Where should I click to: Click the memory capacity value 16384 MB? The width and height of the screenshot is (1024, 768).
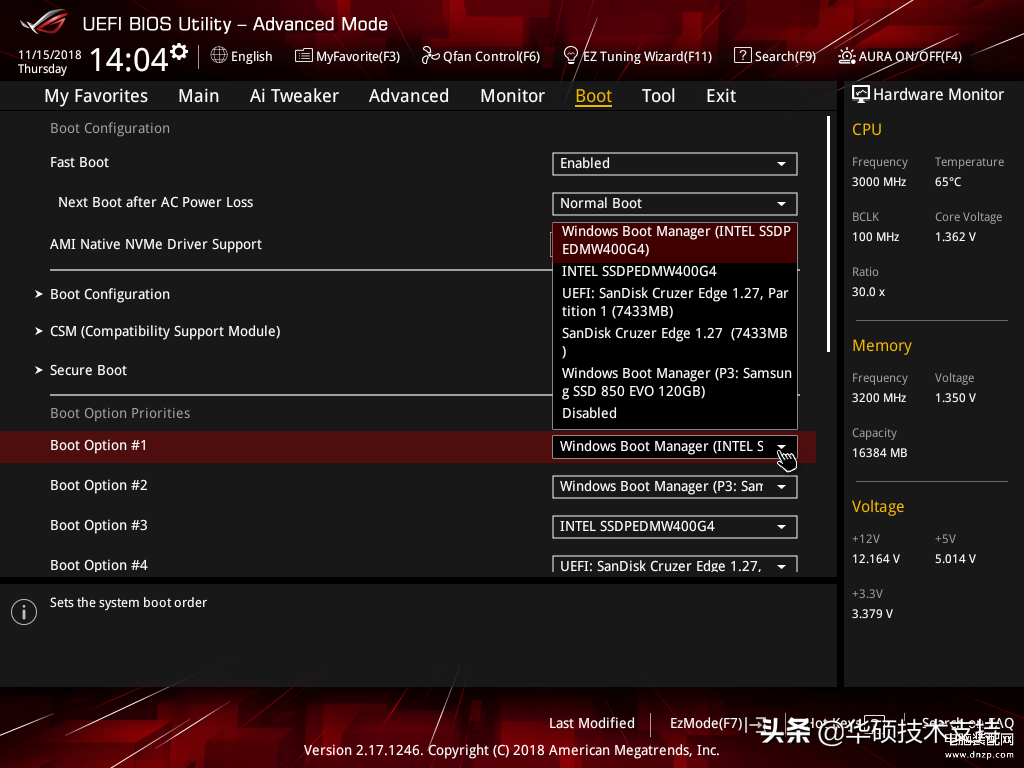pyautogui.click(x=880, y=453)
